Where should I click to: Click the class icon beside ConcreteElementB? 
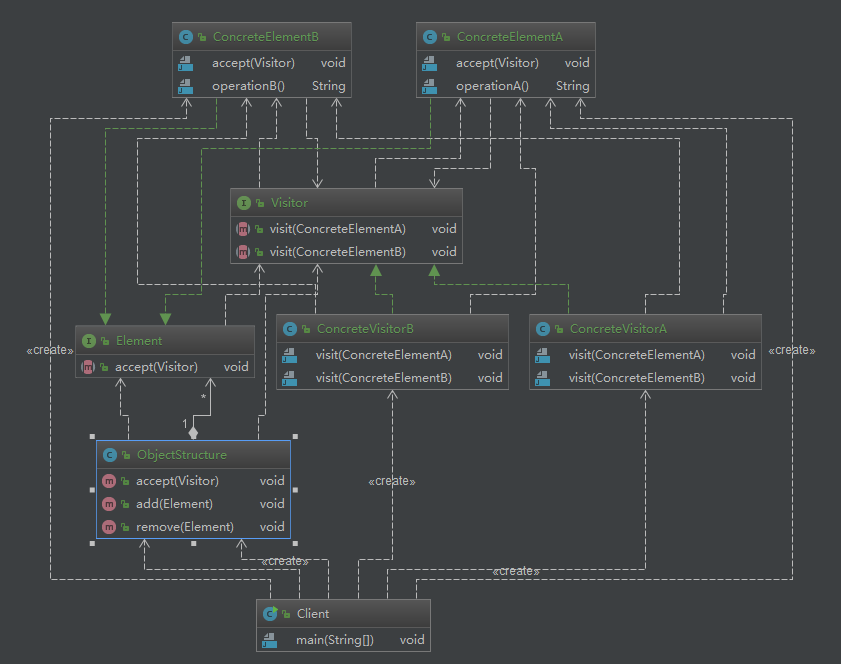point(186,37)
